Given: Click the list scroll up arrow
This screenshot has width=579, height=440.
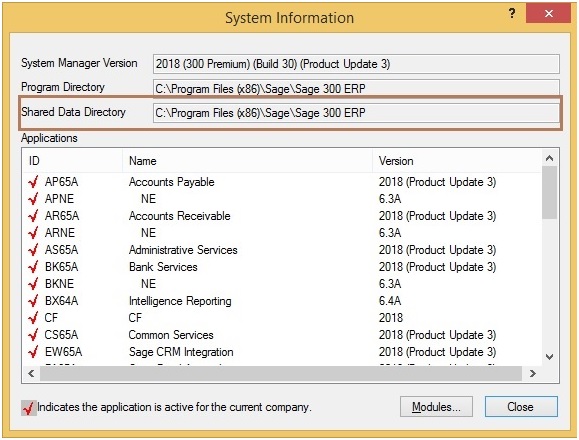Looking at the screenshot, I should pos(549,158).
